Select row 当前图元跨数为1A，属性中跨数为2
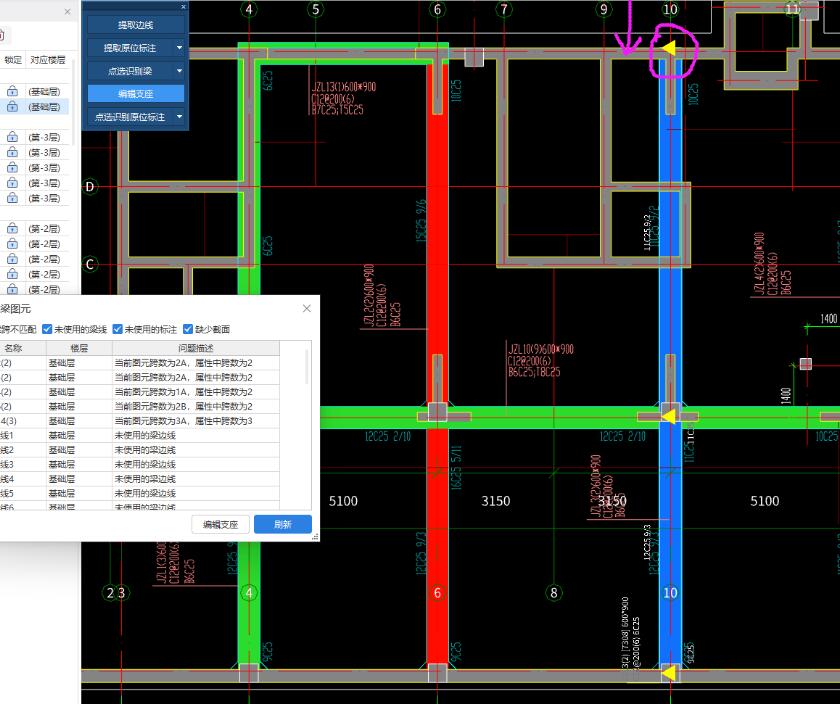 pos(139,392)
